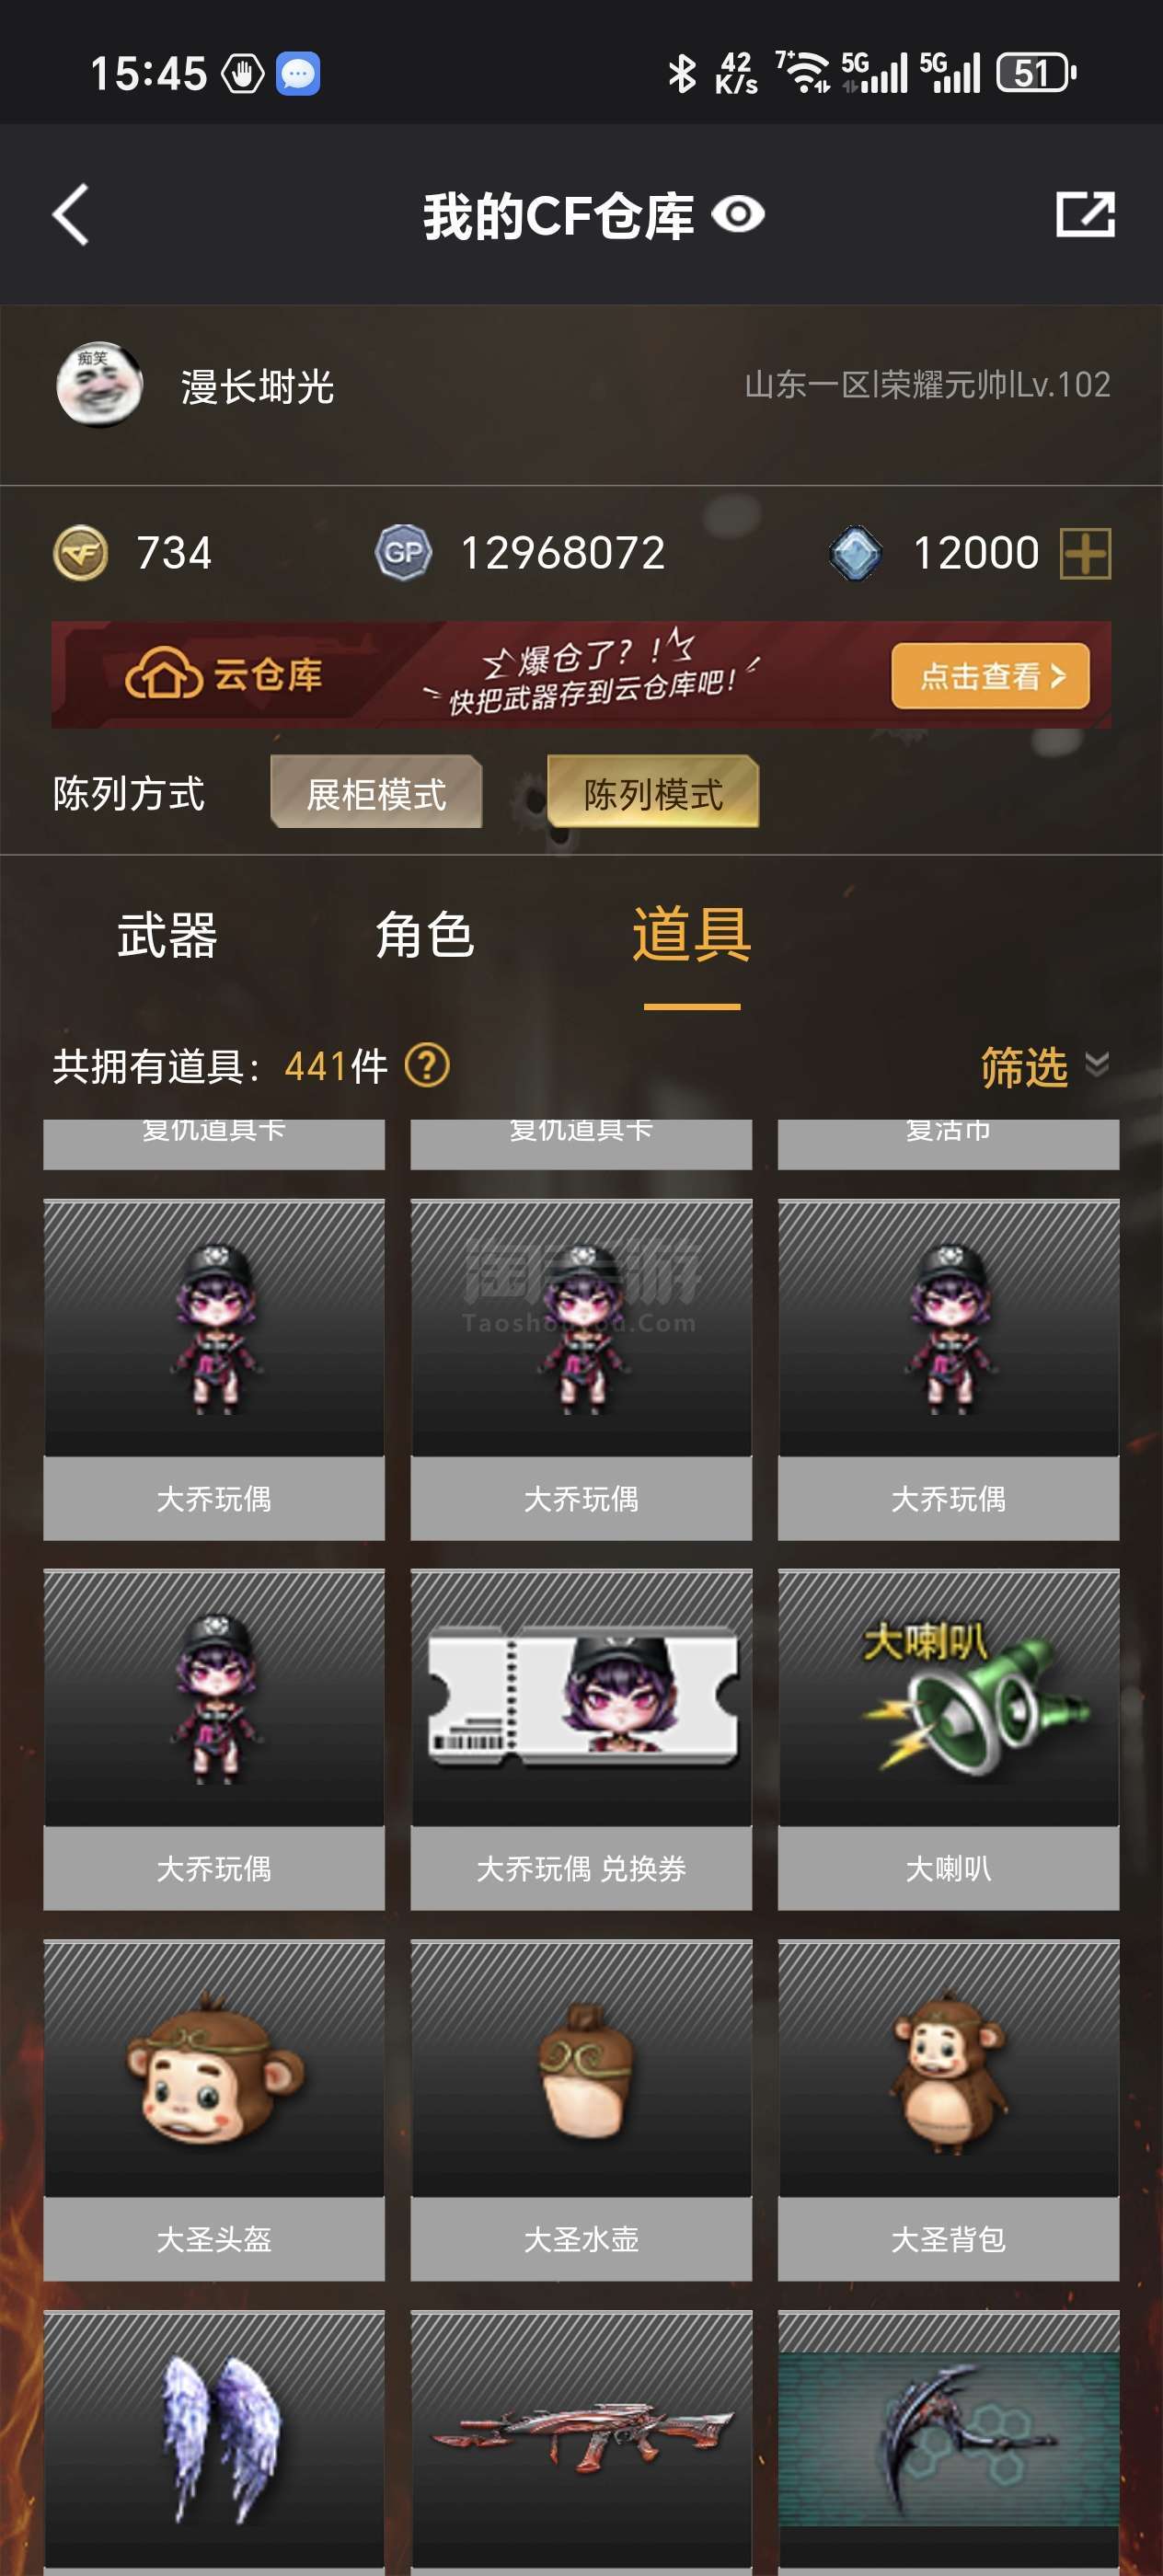Tap the diamond currency icon
Viewport: 1163px width, 2576px height.
click(x=856, y=553)
